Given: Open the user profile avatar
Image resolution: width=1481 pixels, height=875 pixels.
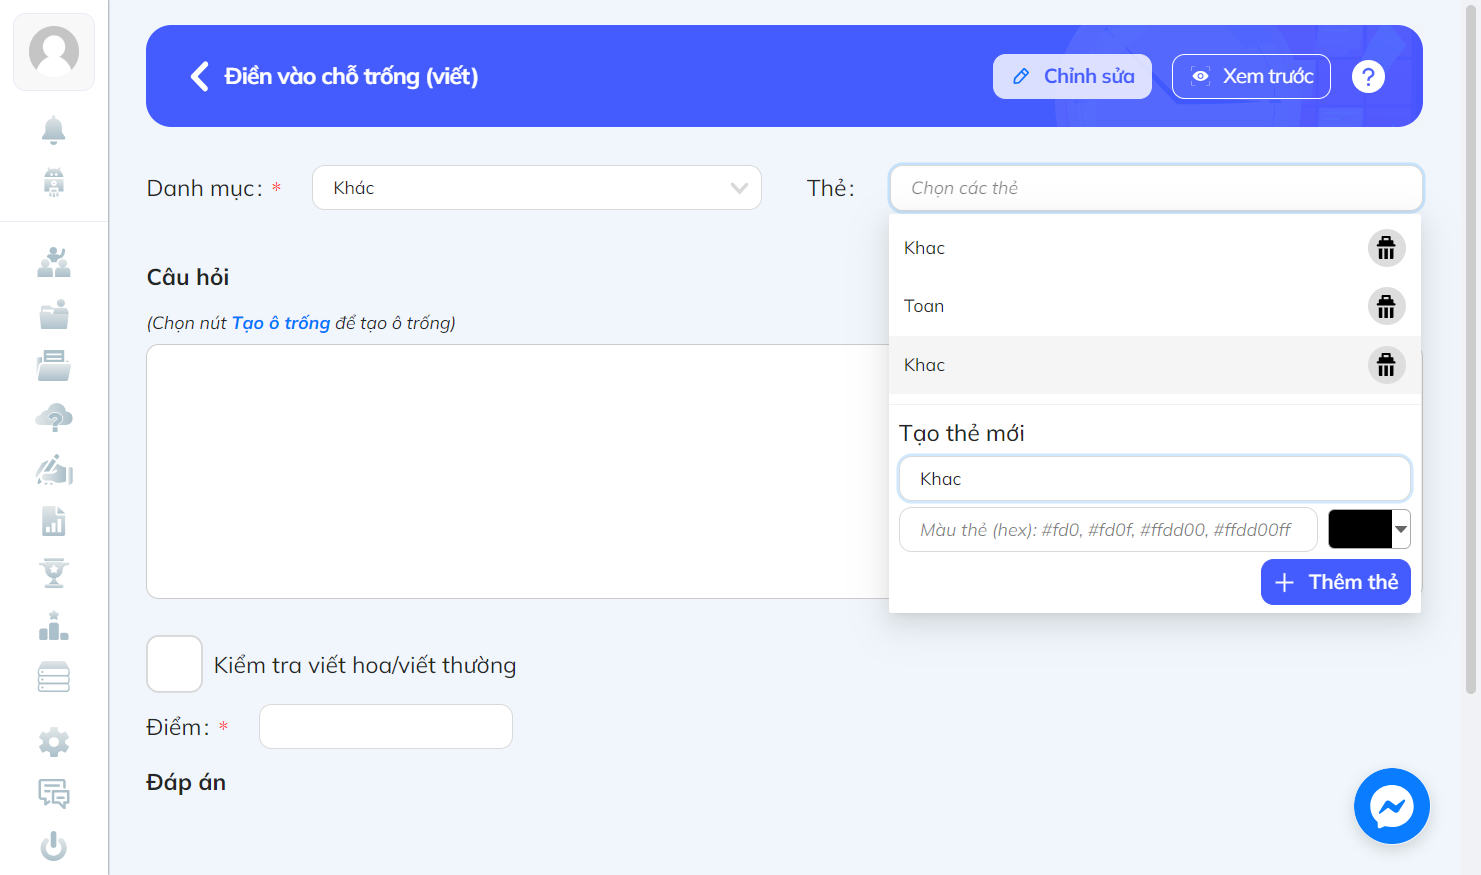Looking at the screenshot, I should 54,52.
